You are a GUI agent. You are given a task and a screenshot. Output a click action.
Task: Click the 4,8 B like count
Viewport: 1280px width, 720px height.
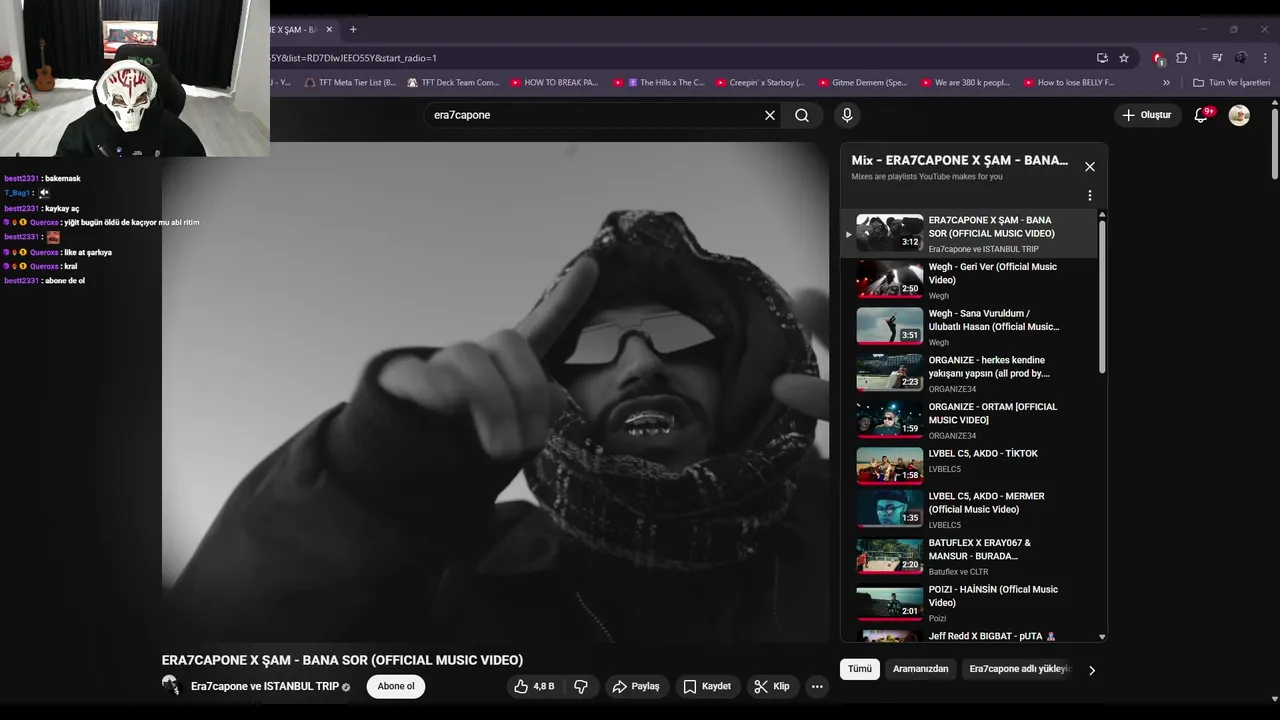[x=544, y=687]
